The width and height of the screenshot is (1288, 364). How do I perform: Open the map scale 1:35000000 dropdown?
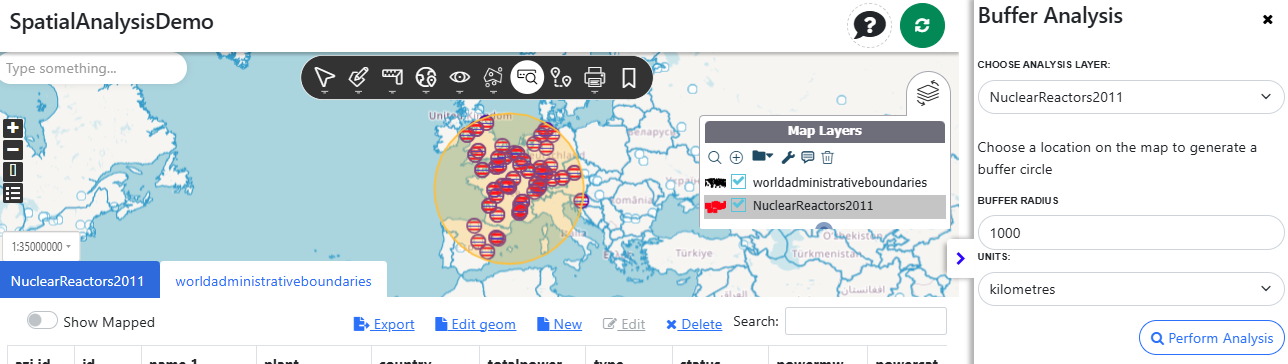40,246
